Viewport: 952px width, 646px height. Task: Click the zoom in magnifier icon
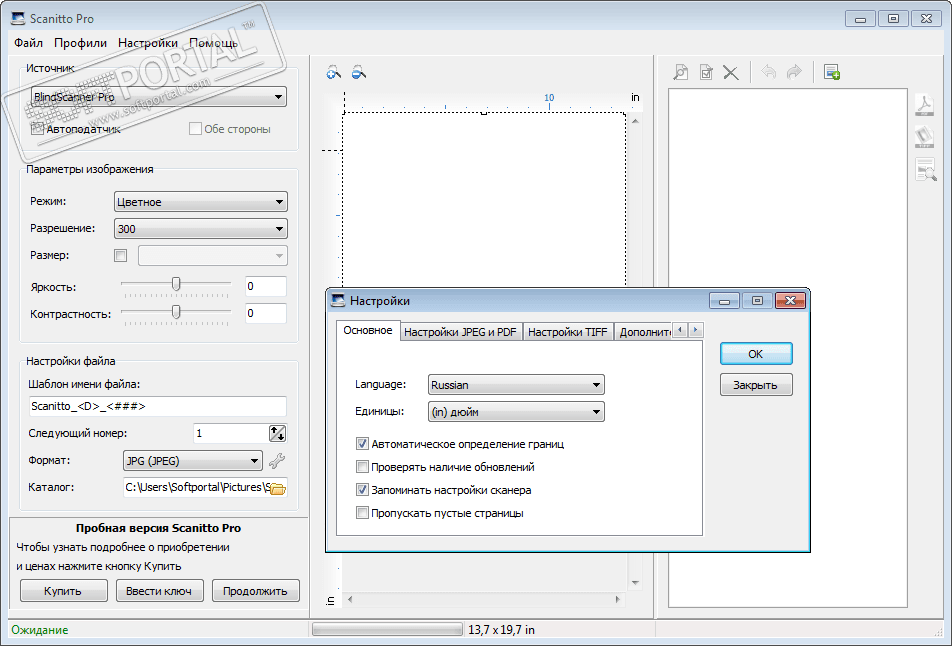(334, 72)
